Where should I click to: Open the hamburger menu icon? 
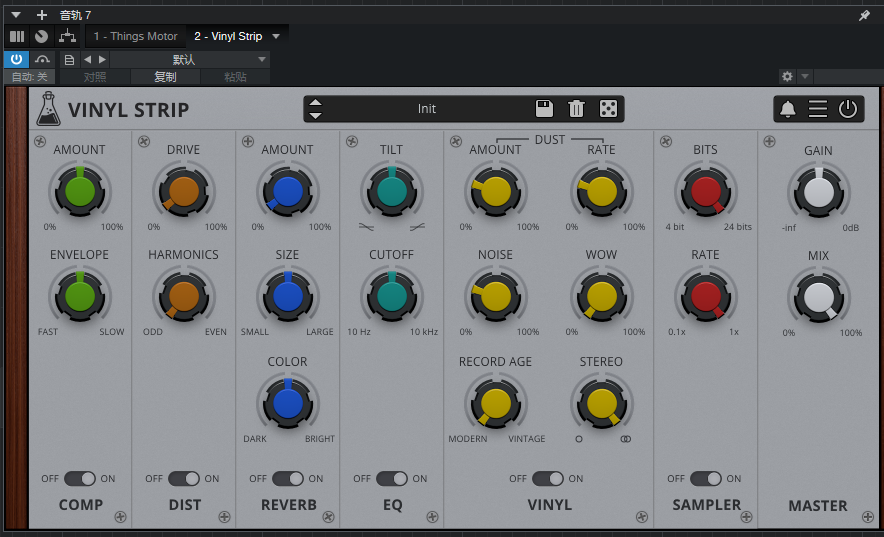pyautogui.click(x=817, y=109)
